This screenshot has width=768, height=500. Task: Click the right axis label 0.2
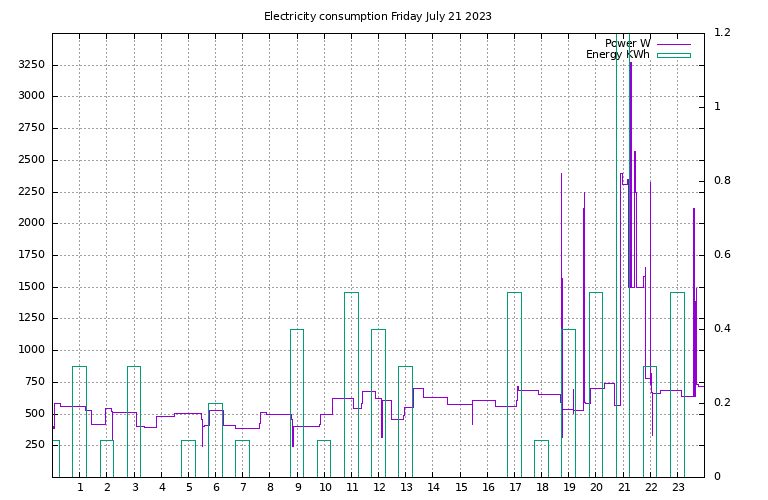tap(722, 403)
